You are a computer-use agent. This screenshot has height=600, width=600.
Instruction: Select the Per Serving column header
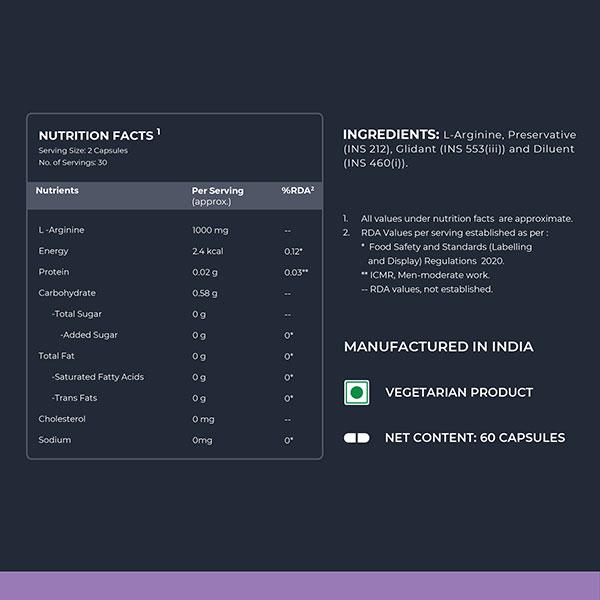tap(217, 190)
